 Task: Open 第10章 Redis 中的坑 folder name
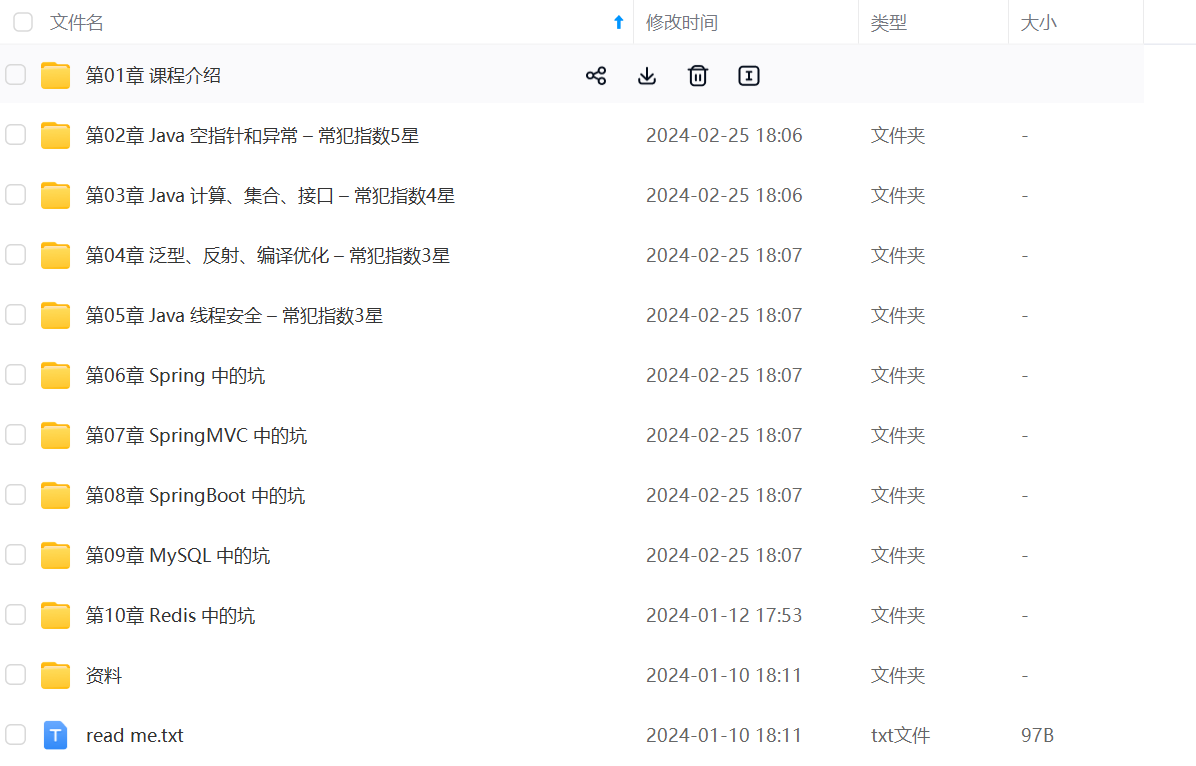tap(170, 615)
